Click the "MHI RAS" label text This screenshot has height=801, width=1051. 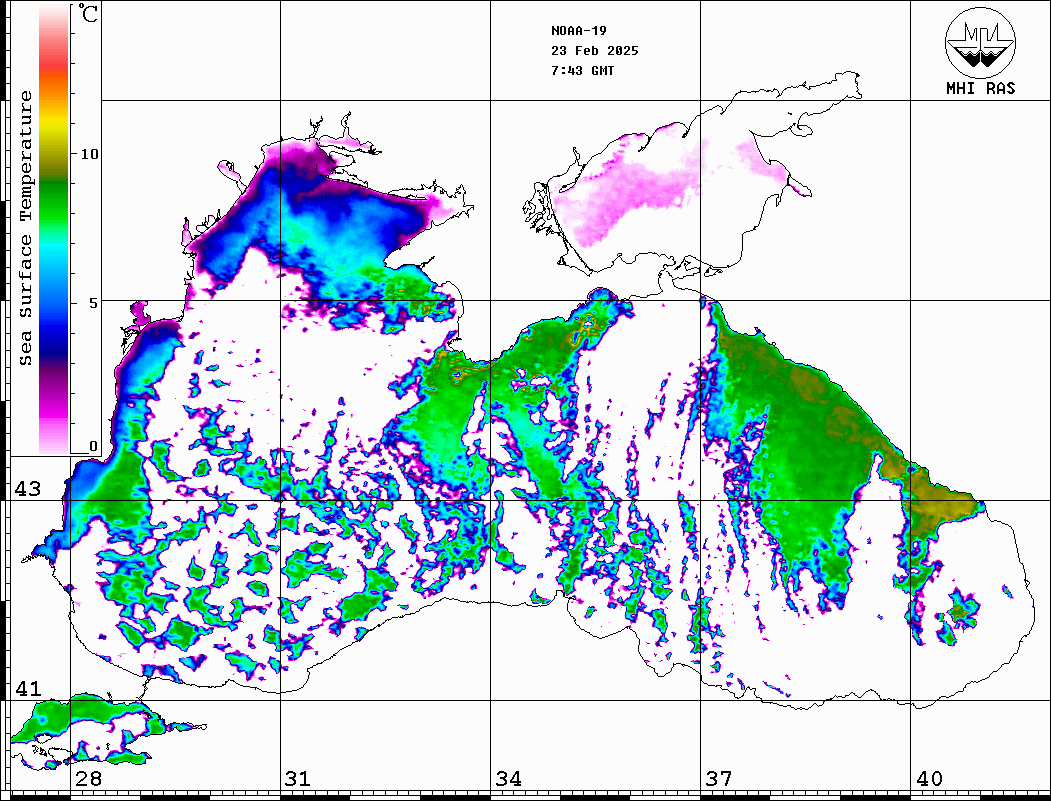point(980,88)
